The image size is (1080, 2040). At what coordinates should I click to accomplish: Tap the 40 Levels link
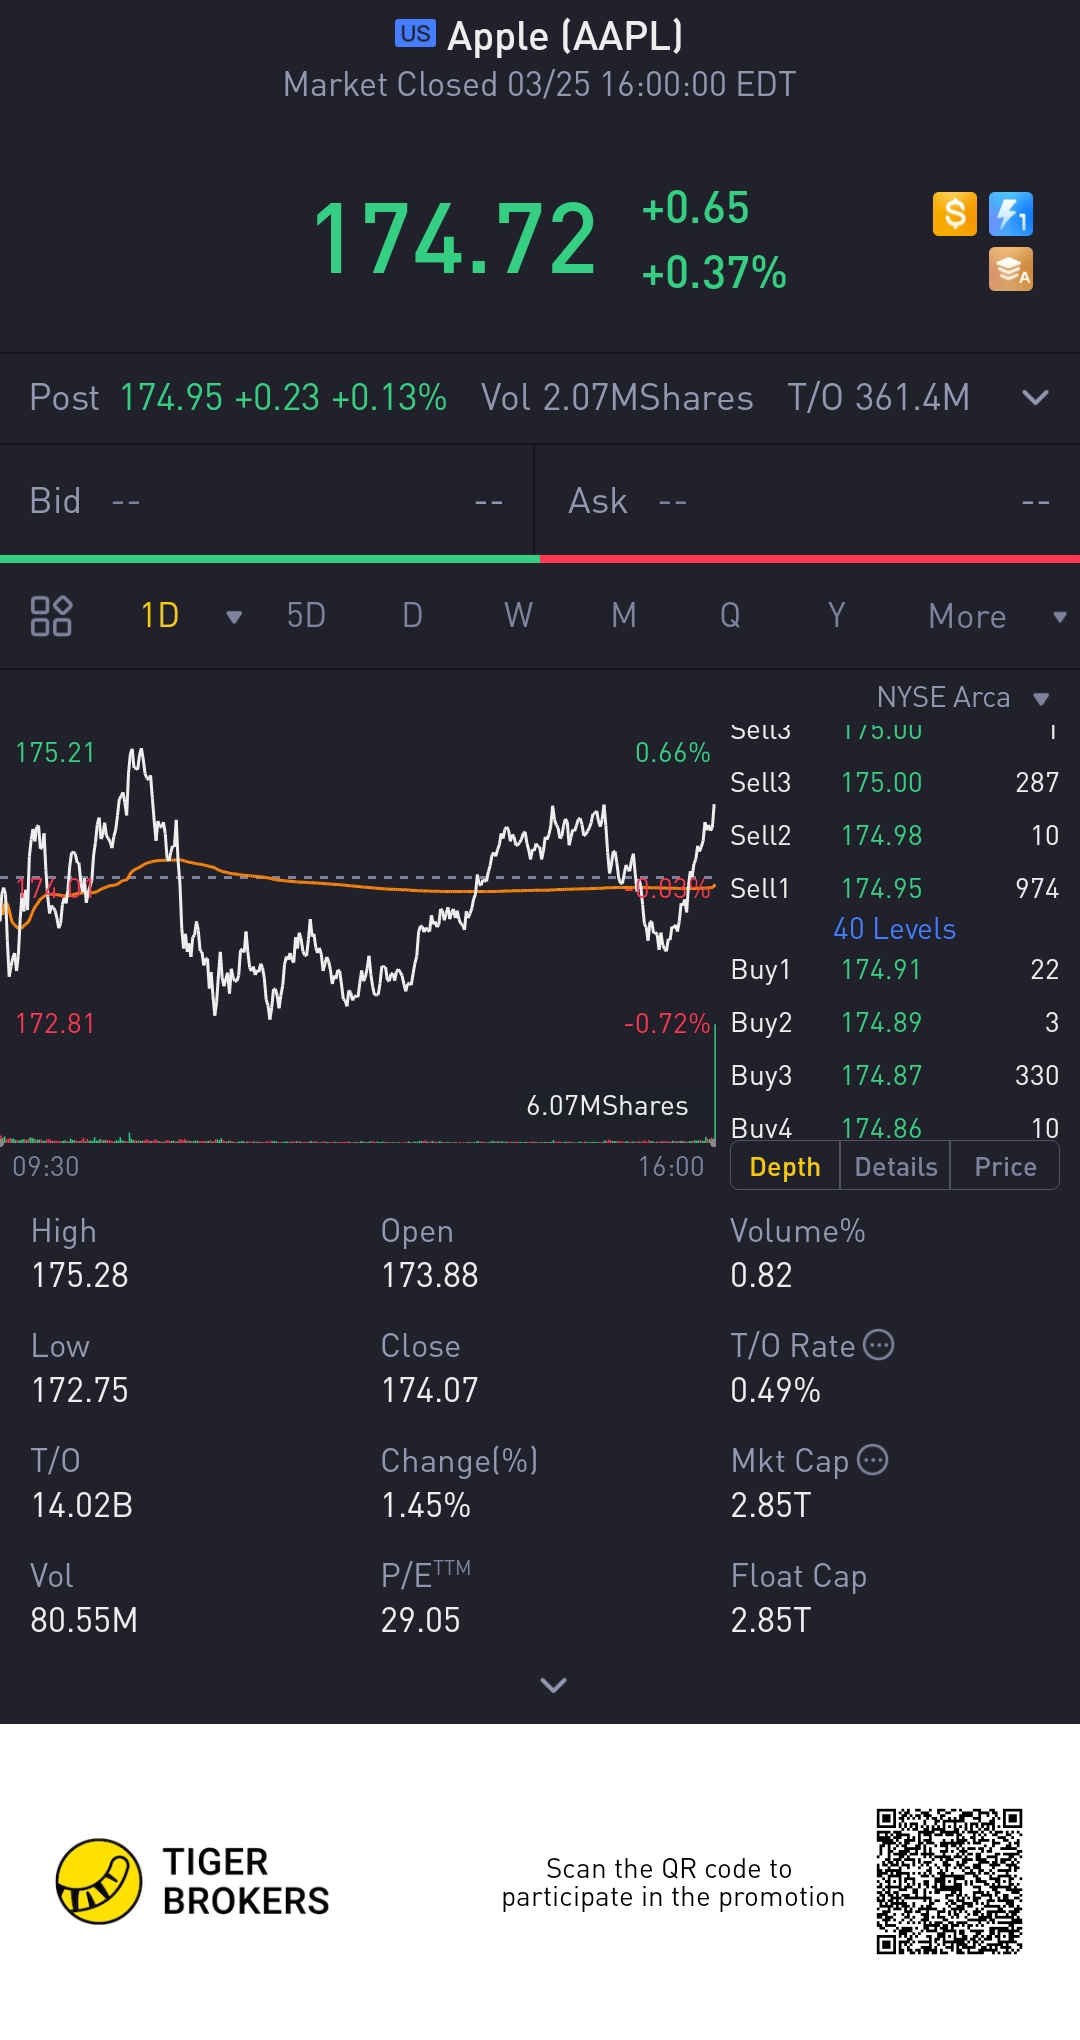894,929
